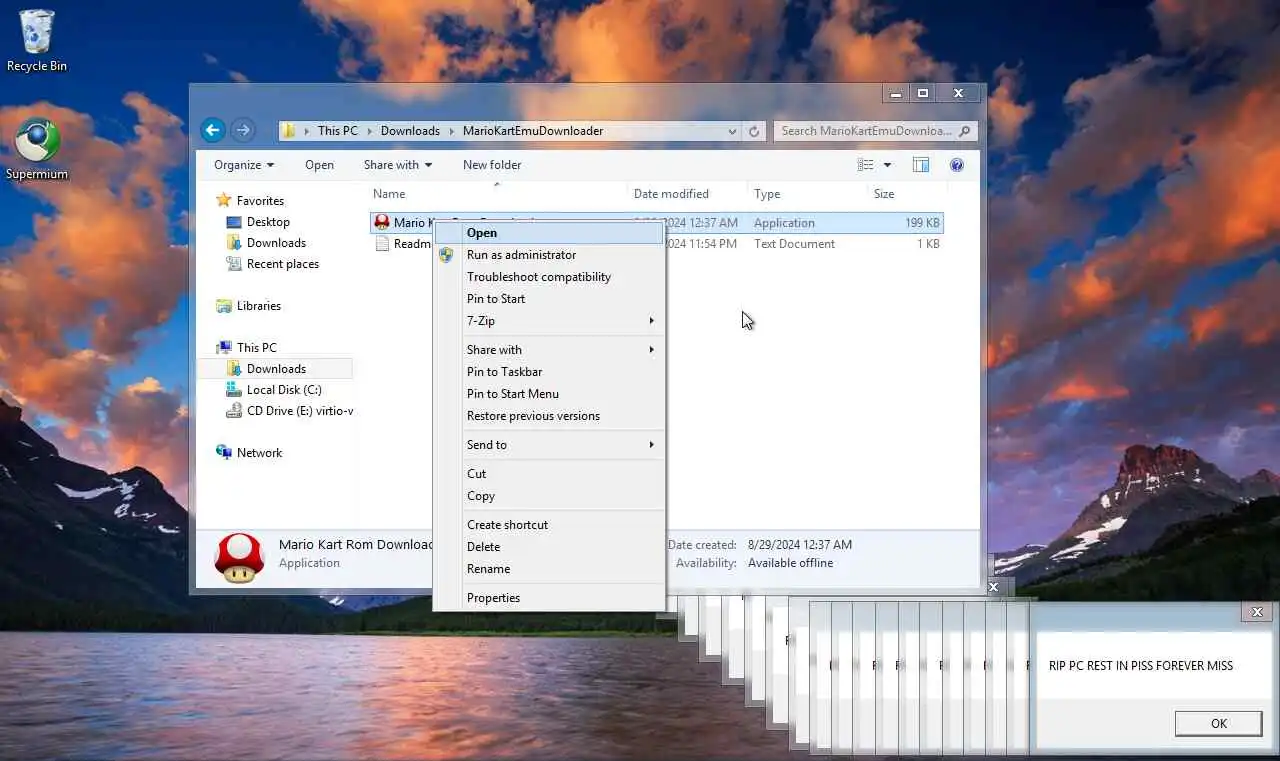Choose Cut from the context menu
This screenshot has width=1280, height=761.
coord(549,474)
